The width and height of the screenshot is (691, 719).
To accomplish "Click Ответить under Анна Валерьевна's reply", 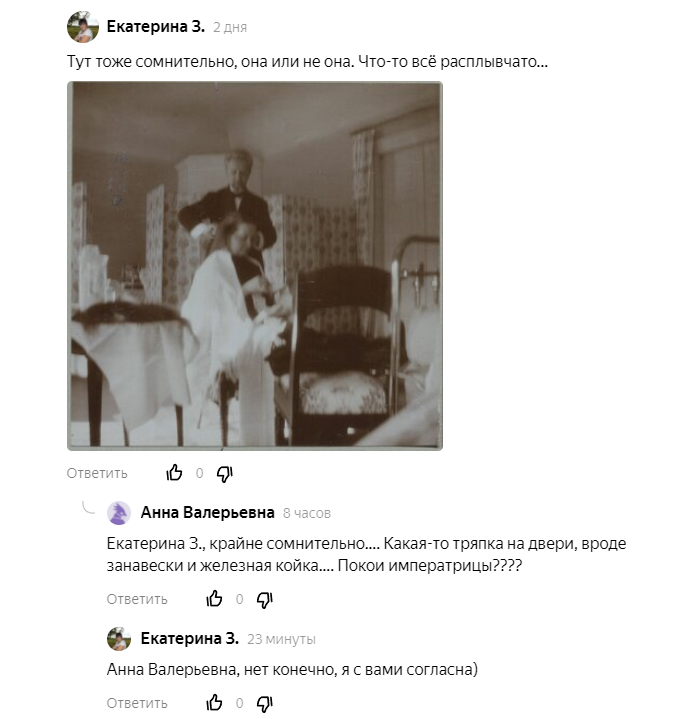I will (x=137, y=599).
